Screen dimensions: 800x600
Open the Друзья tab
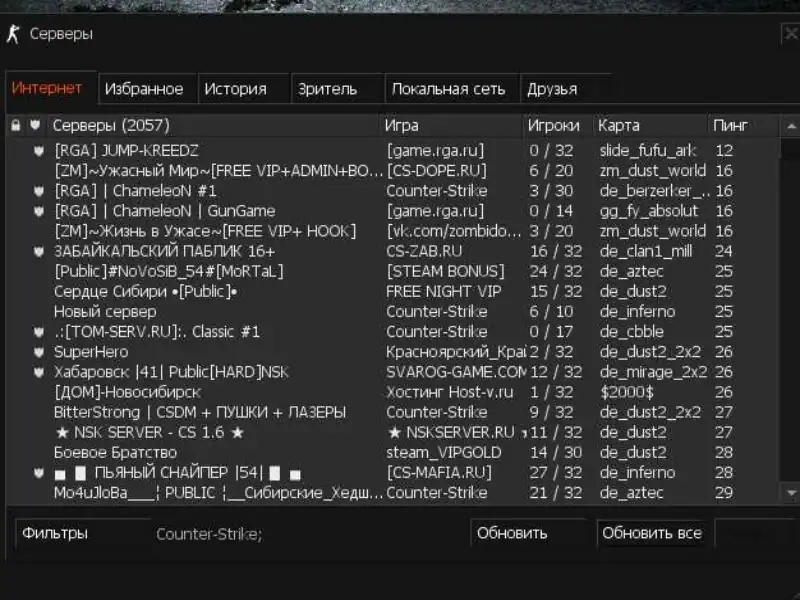pos(565,89)
